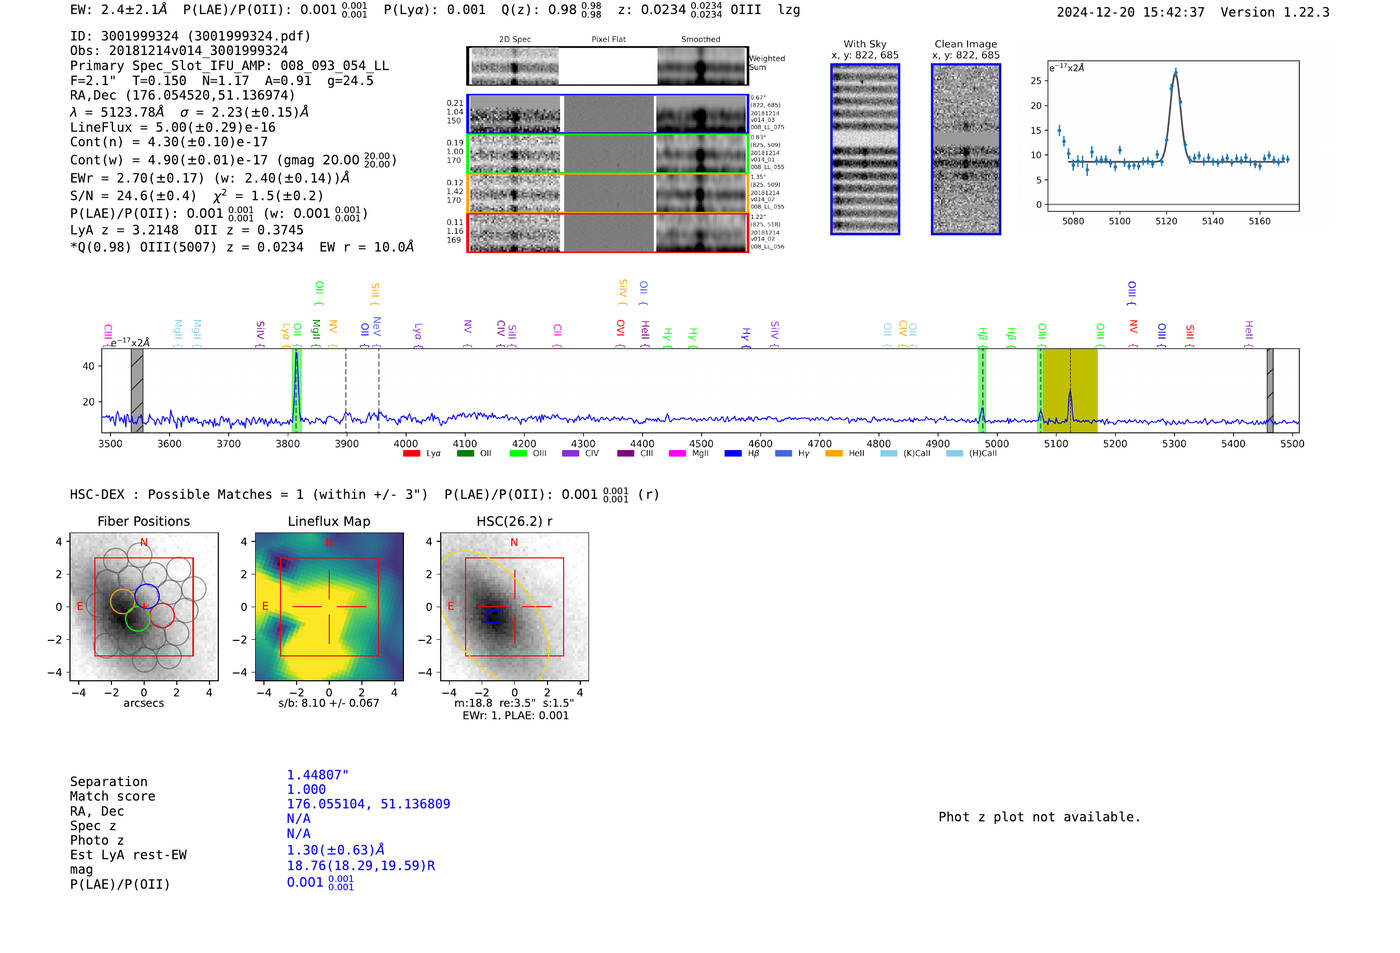Click the Est LyA rest-EW value 1.30(±0.63)Å
This screenshot has width=1400, height=953.
[x=336, y=850]
